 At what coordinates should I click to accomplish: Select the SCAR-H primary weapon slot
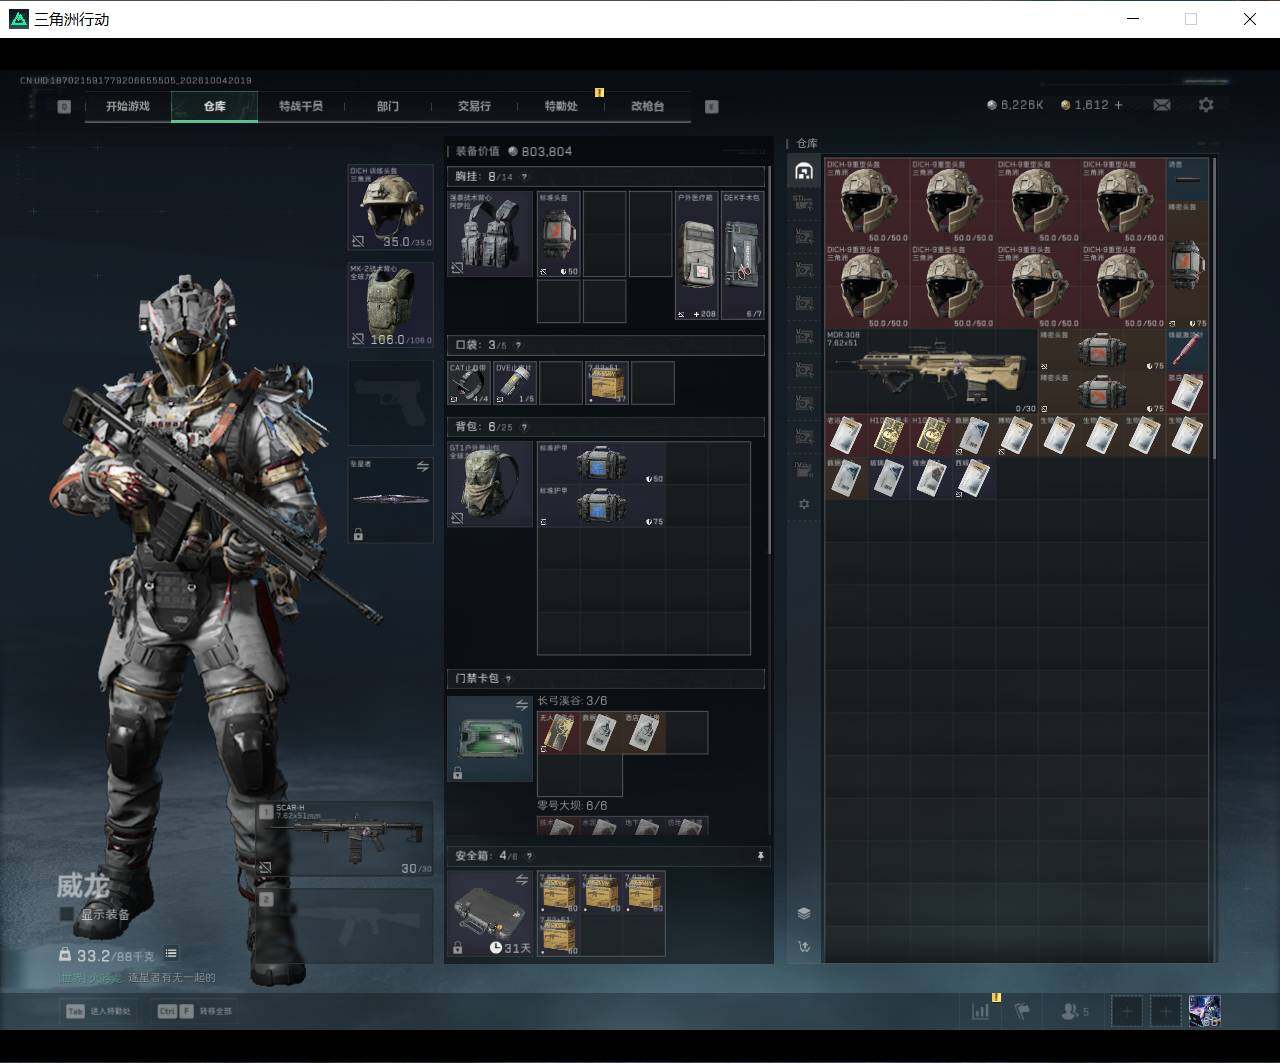(x=346, y=838)
